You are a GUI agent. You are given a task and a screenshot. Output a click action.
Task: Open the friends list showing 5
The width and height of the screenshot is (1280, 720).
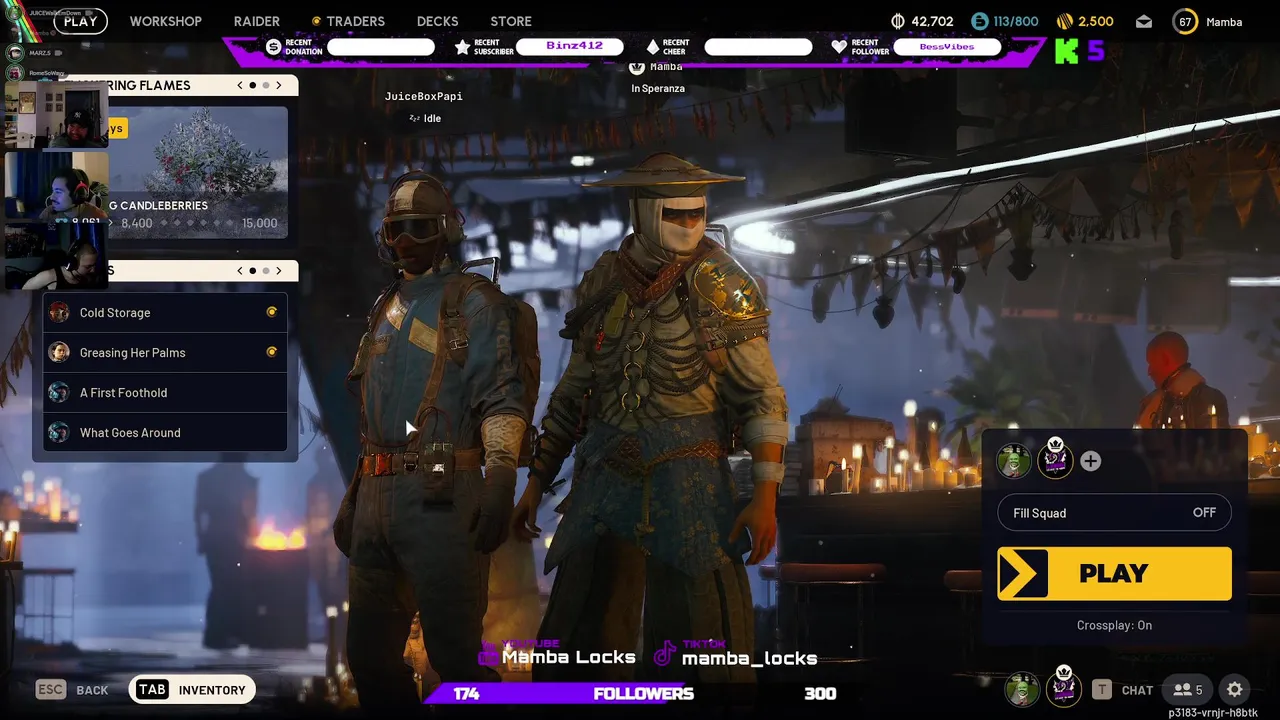pos(1188,690)
